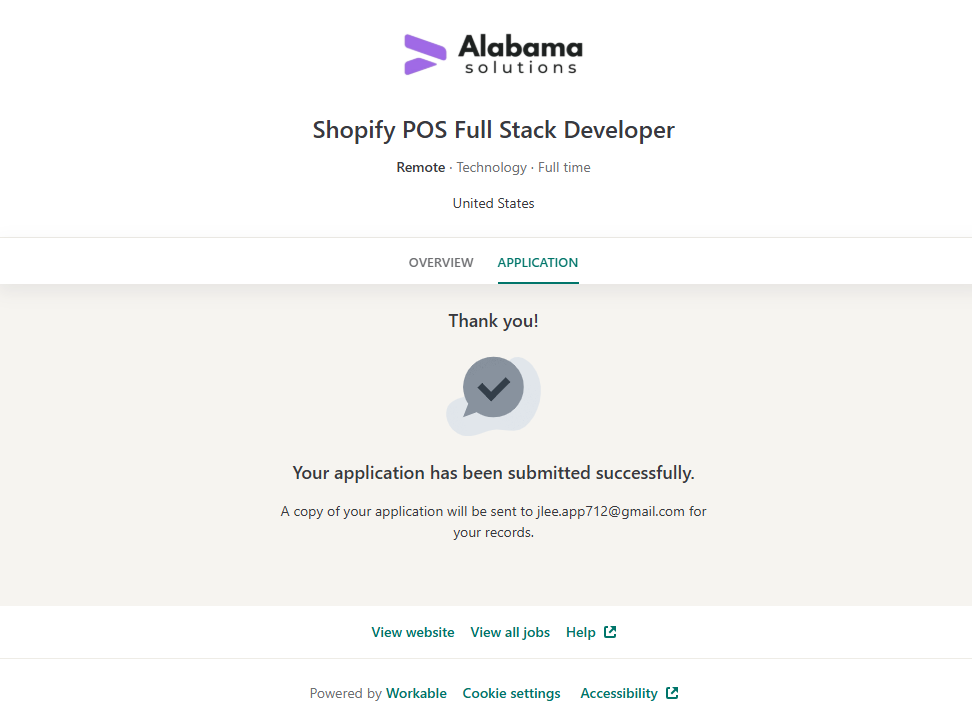Viewport: 972px width, 727px height.
Task: Click the Thank you heading
Action: point(494,321)
